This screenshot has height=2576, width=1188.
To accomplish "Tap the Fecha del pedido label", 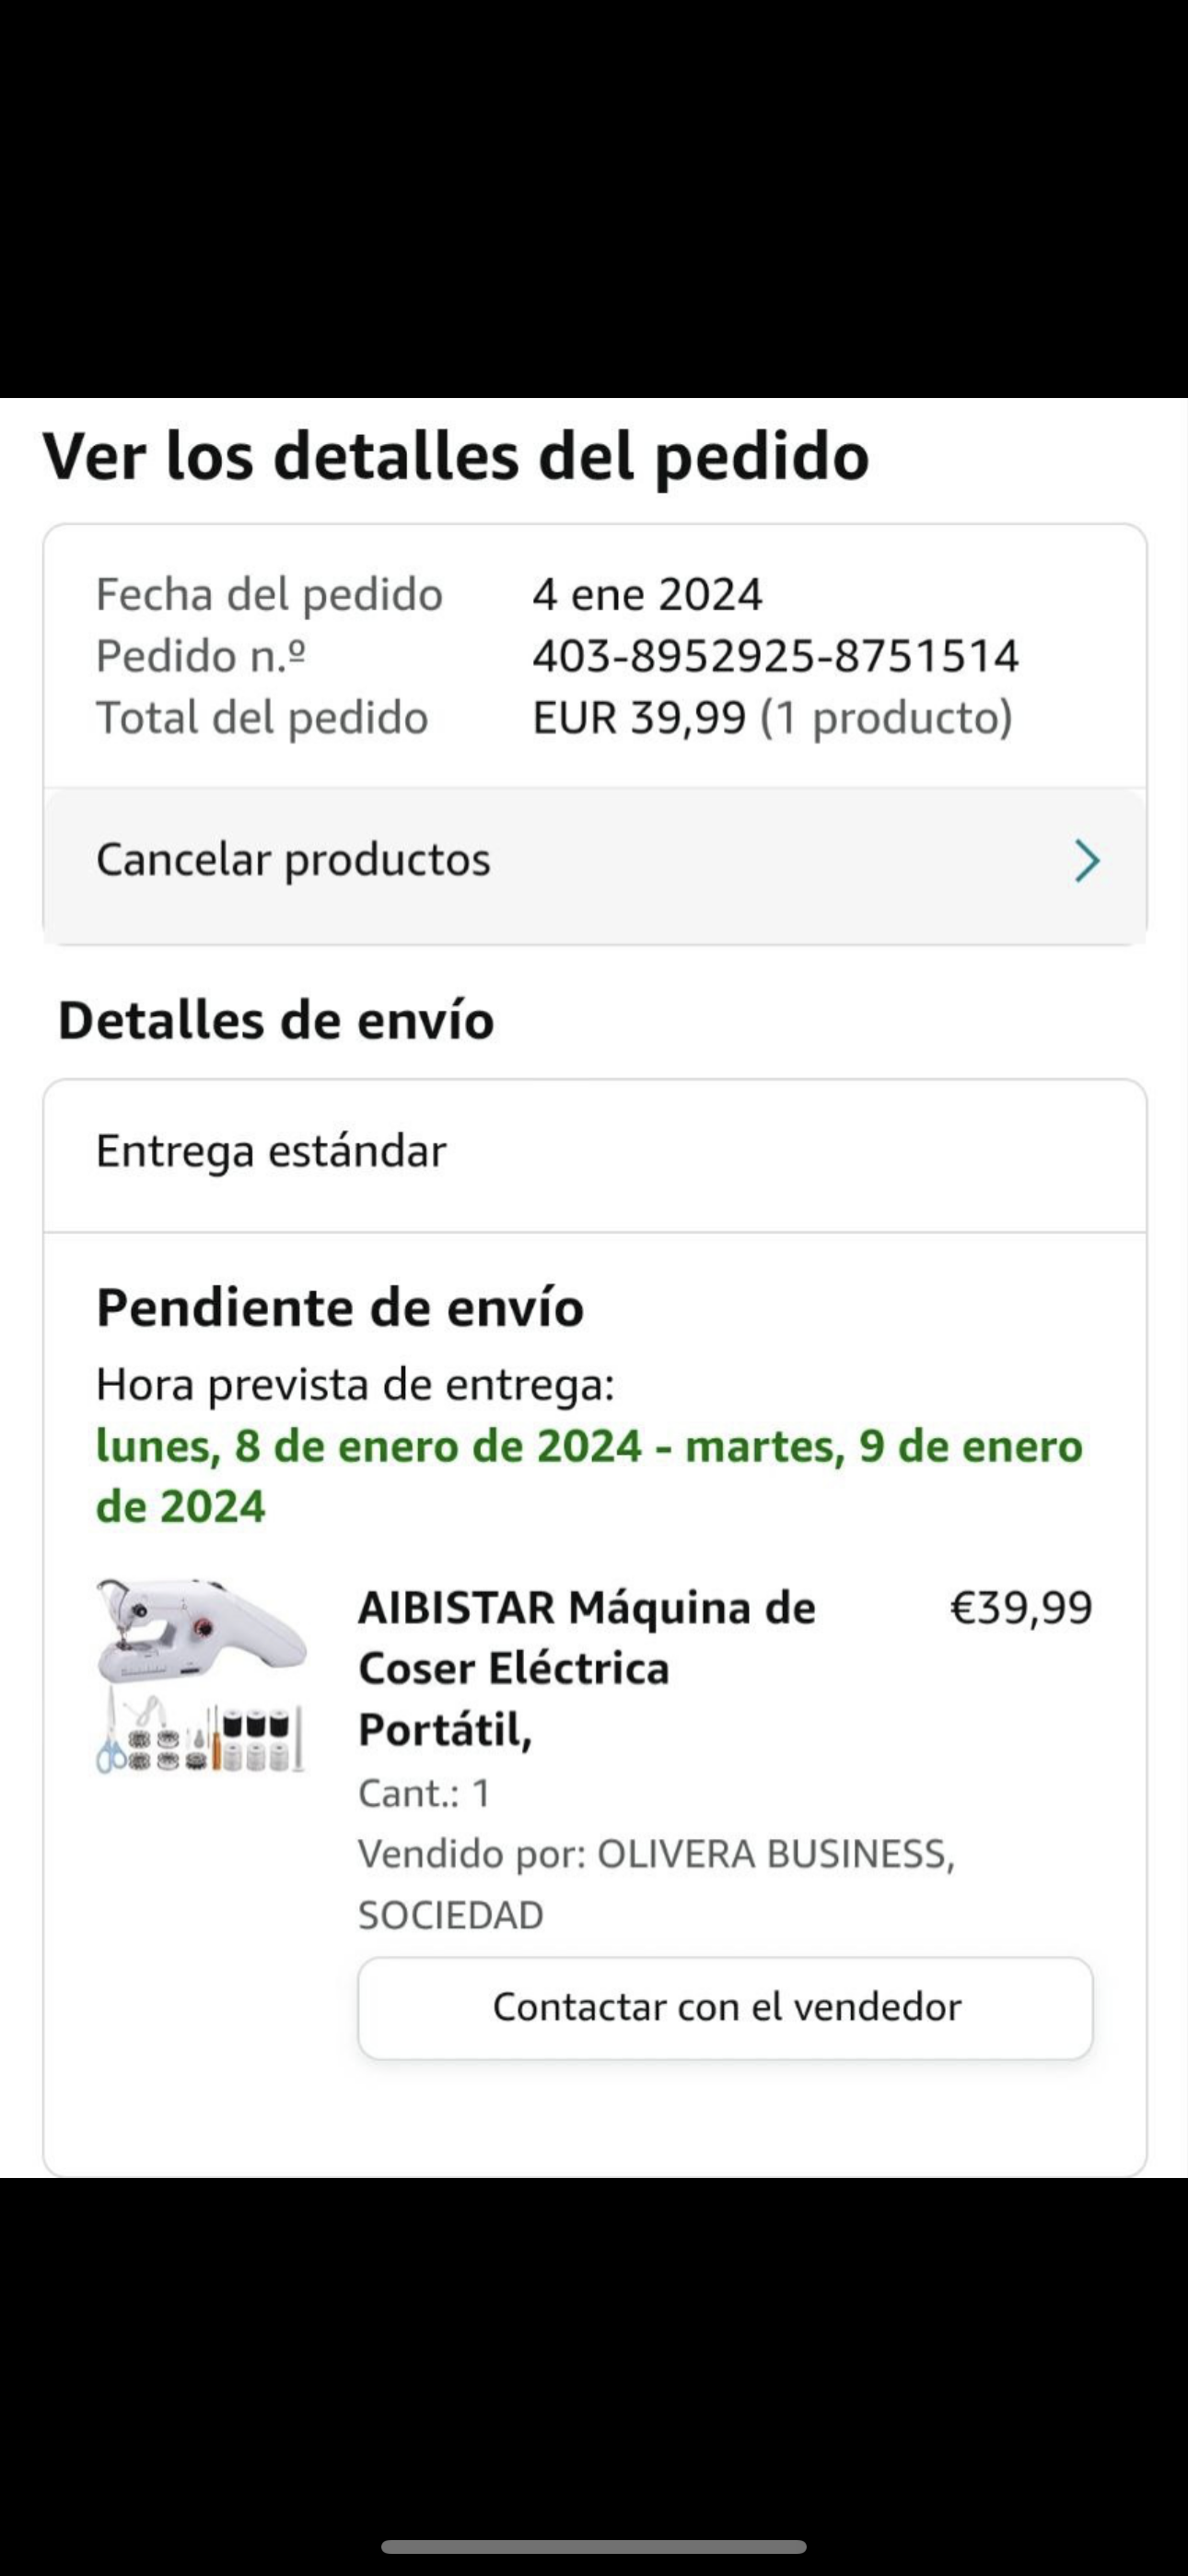I will point(269,595).
